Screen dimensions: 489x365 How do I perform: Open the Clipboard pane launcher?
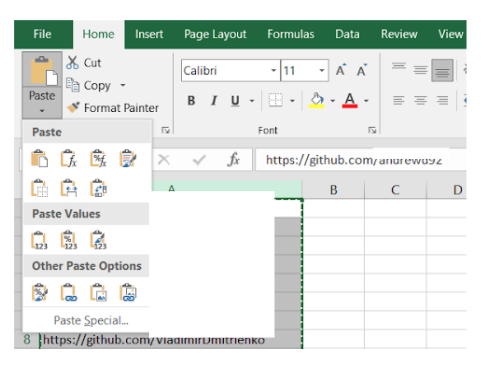coord(165,130)
